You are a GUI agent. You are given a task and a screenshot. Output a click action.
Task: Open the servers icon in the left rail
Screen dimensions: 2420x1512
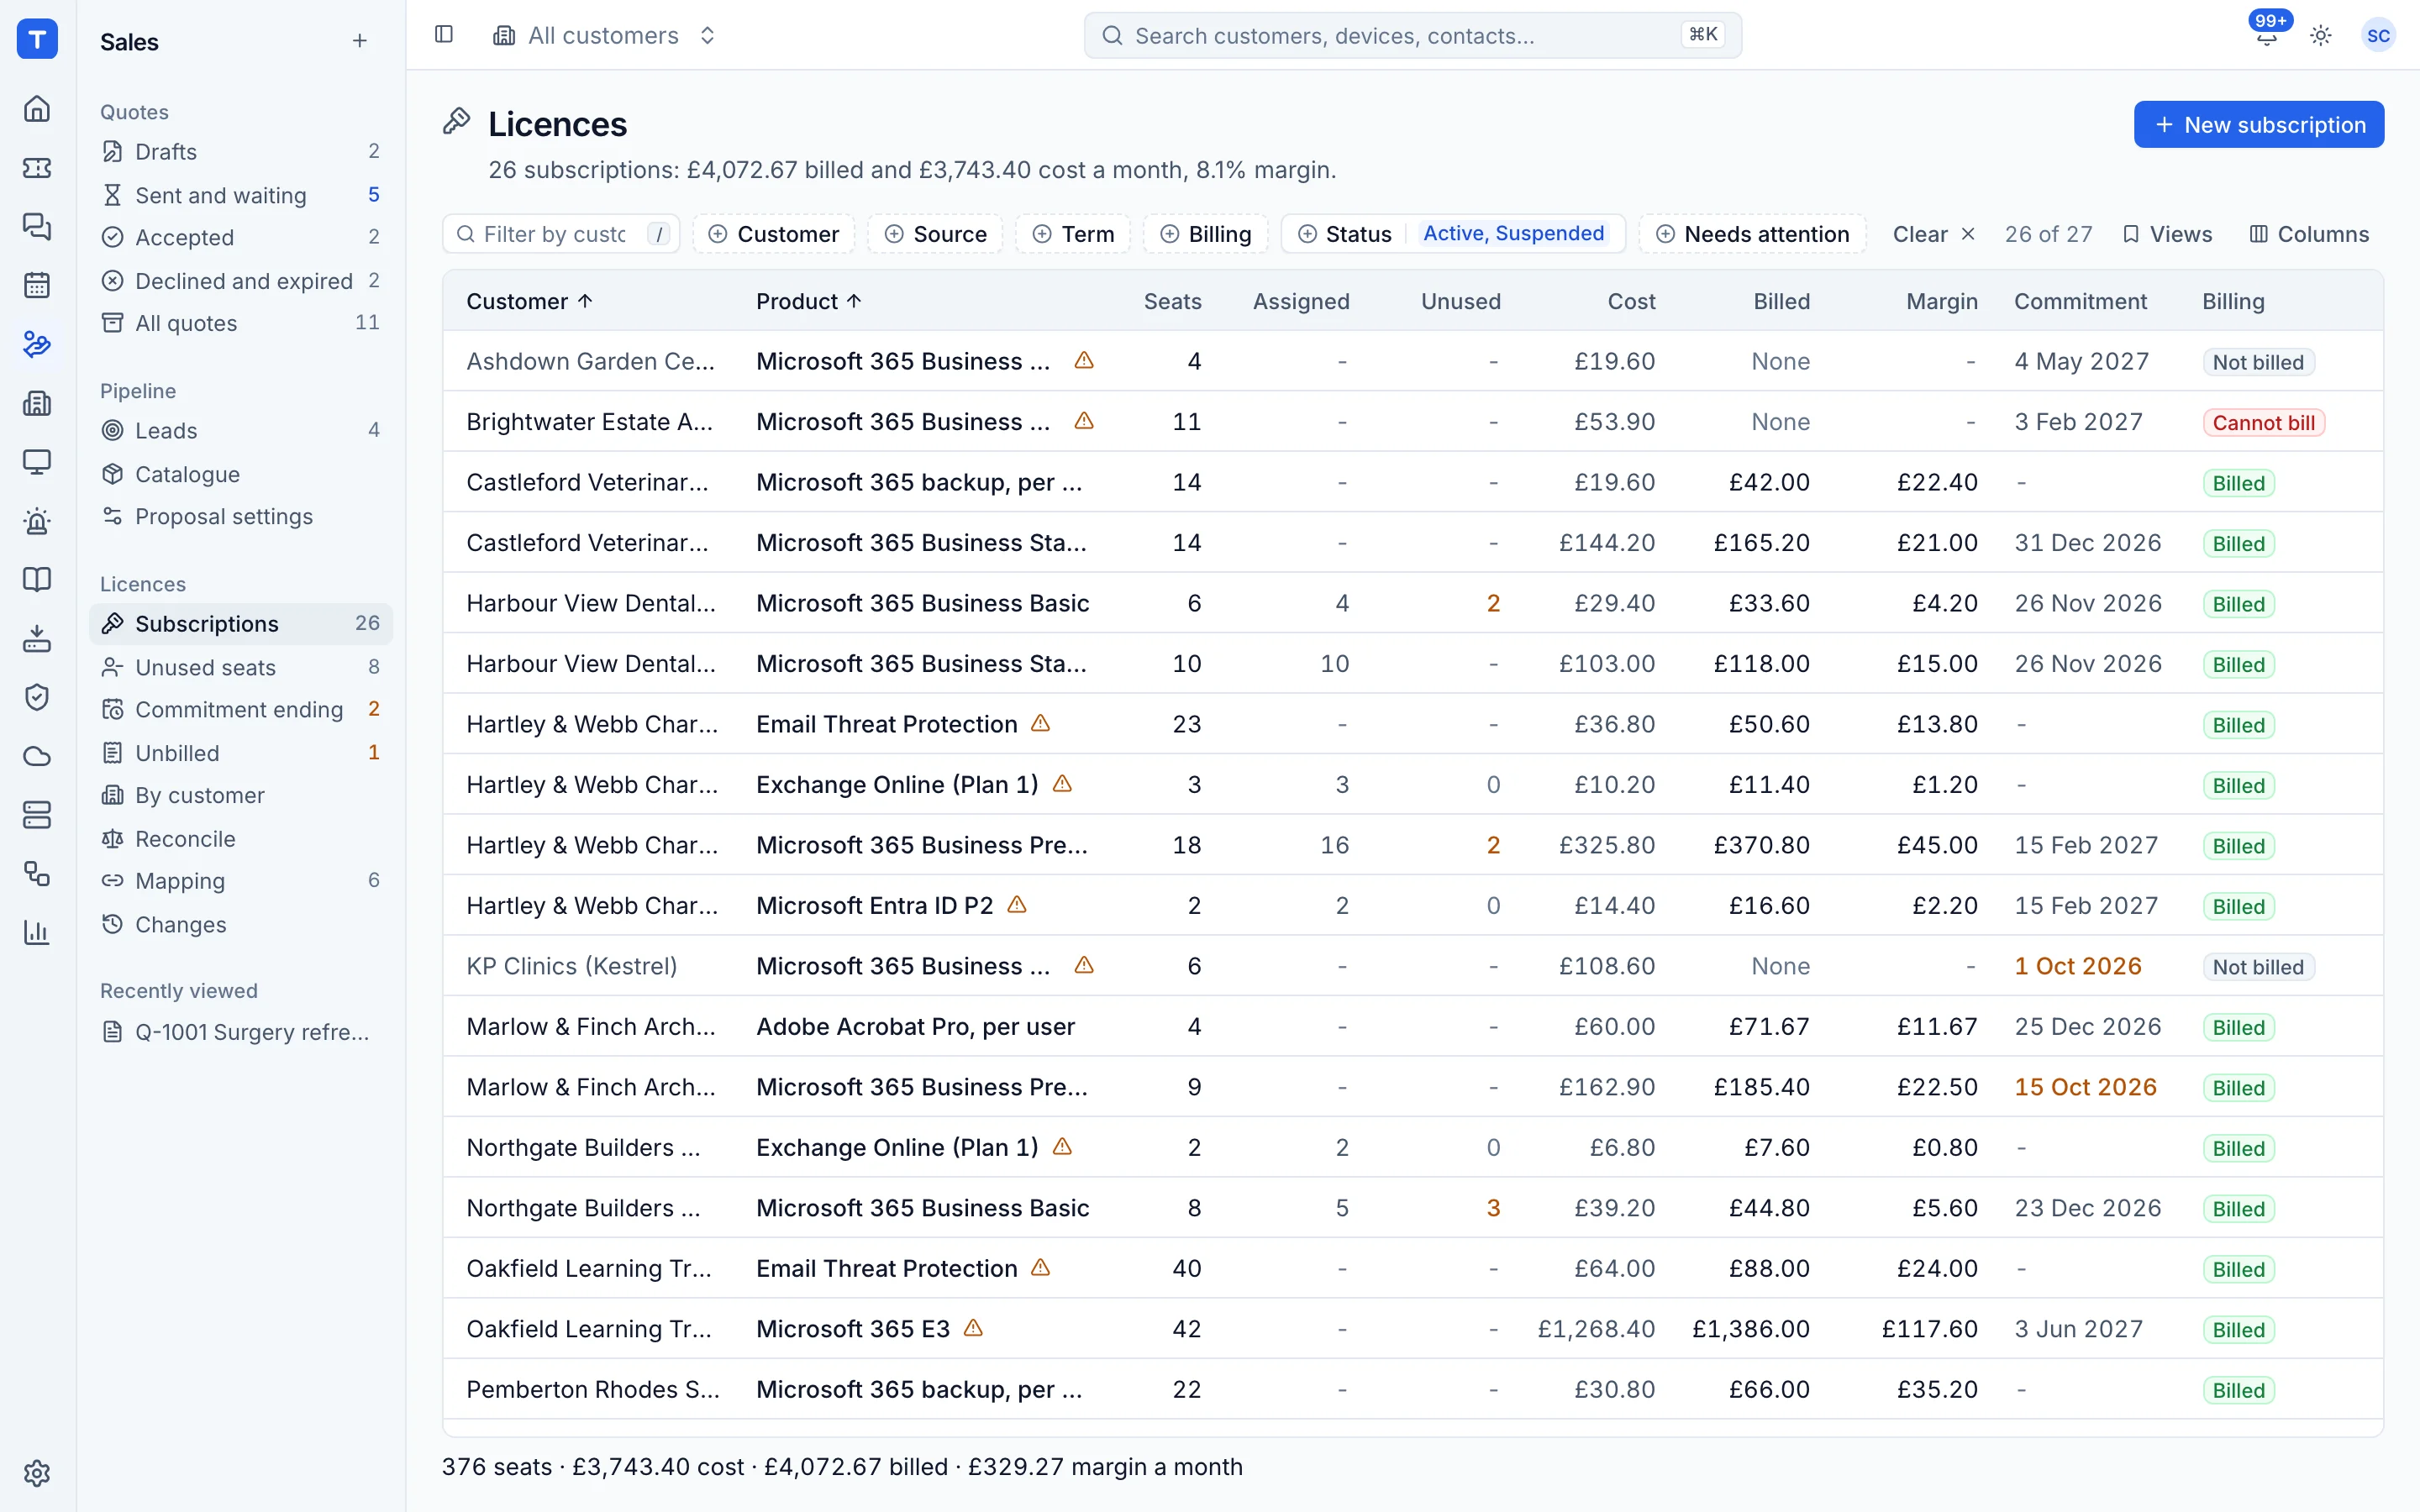pyautogui.click(x=37, y=815)
